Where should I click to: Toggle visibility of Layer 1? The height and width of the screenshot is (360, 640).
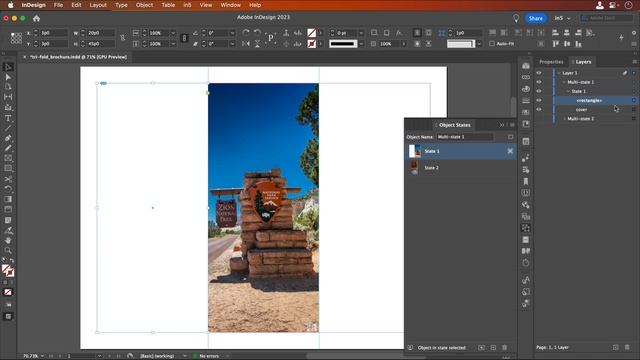(x=539, y=73)
